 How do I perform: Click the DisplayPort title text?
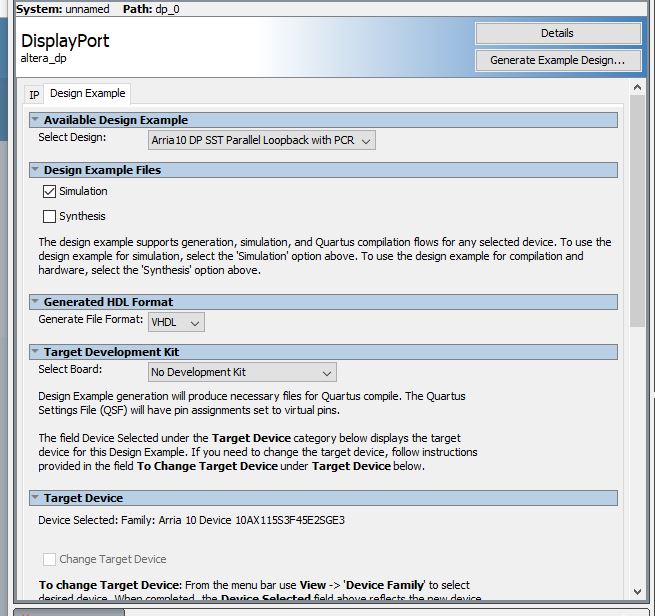tap(65, 41)
